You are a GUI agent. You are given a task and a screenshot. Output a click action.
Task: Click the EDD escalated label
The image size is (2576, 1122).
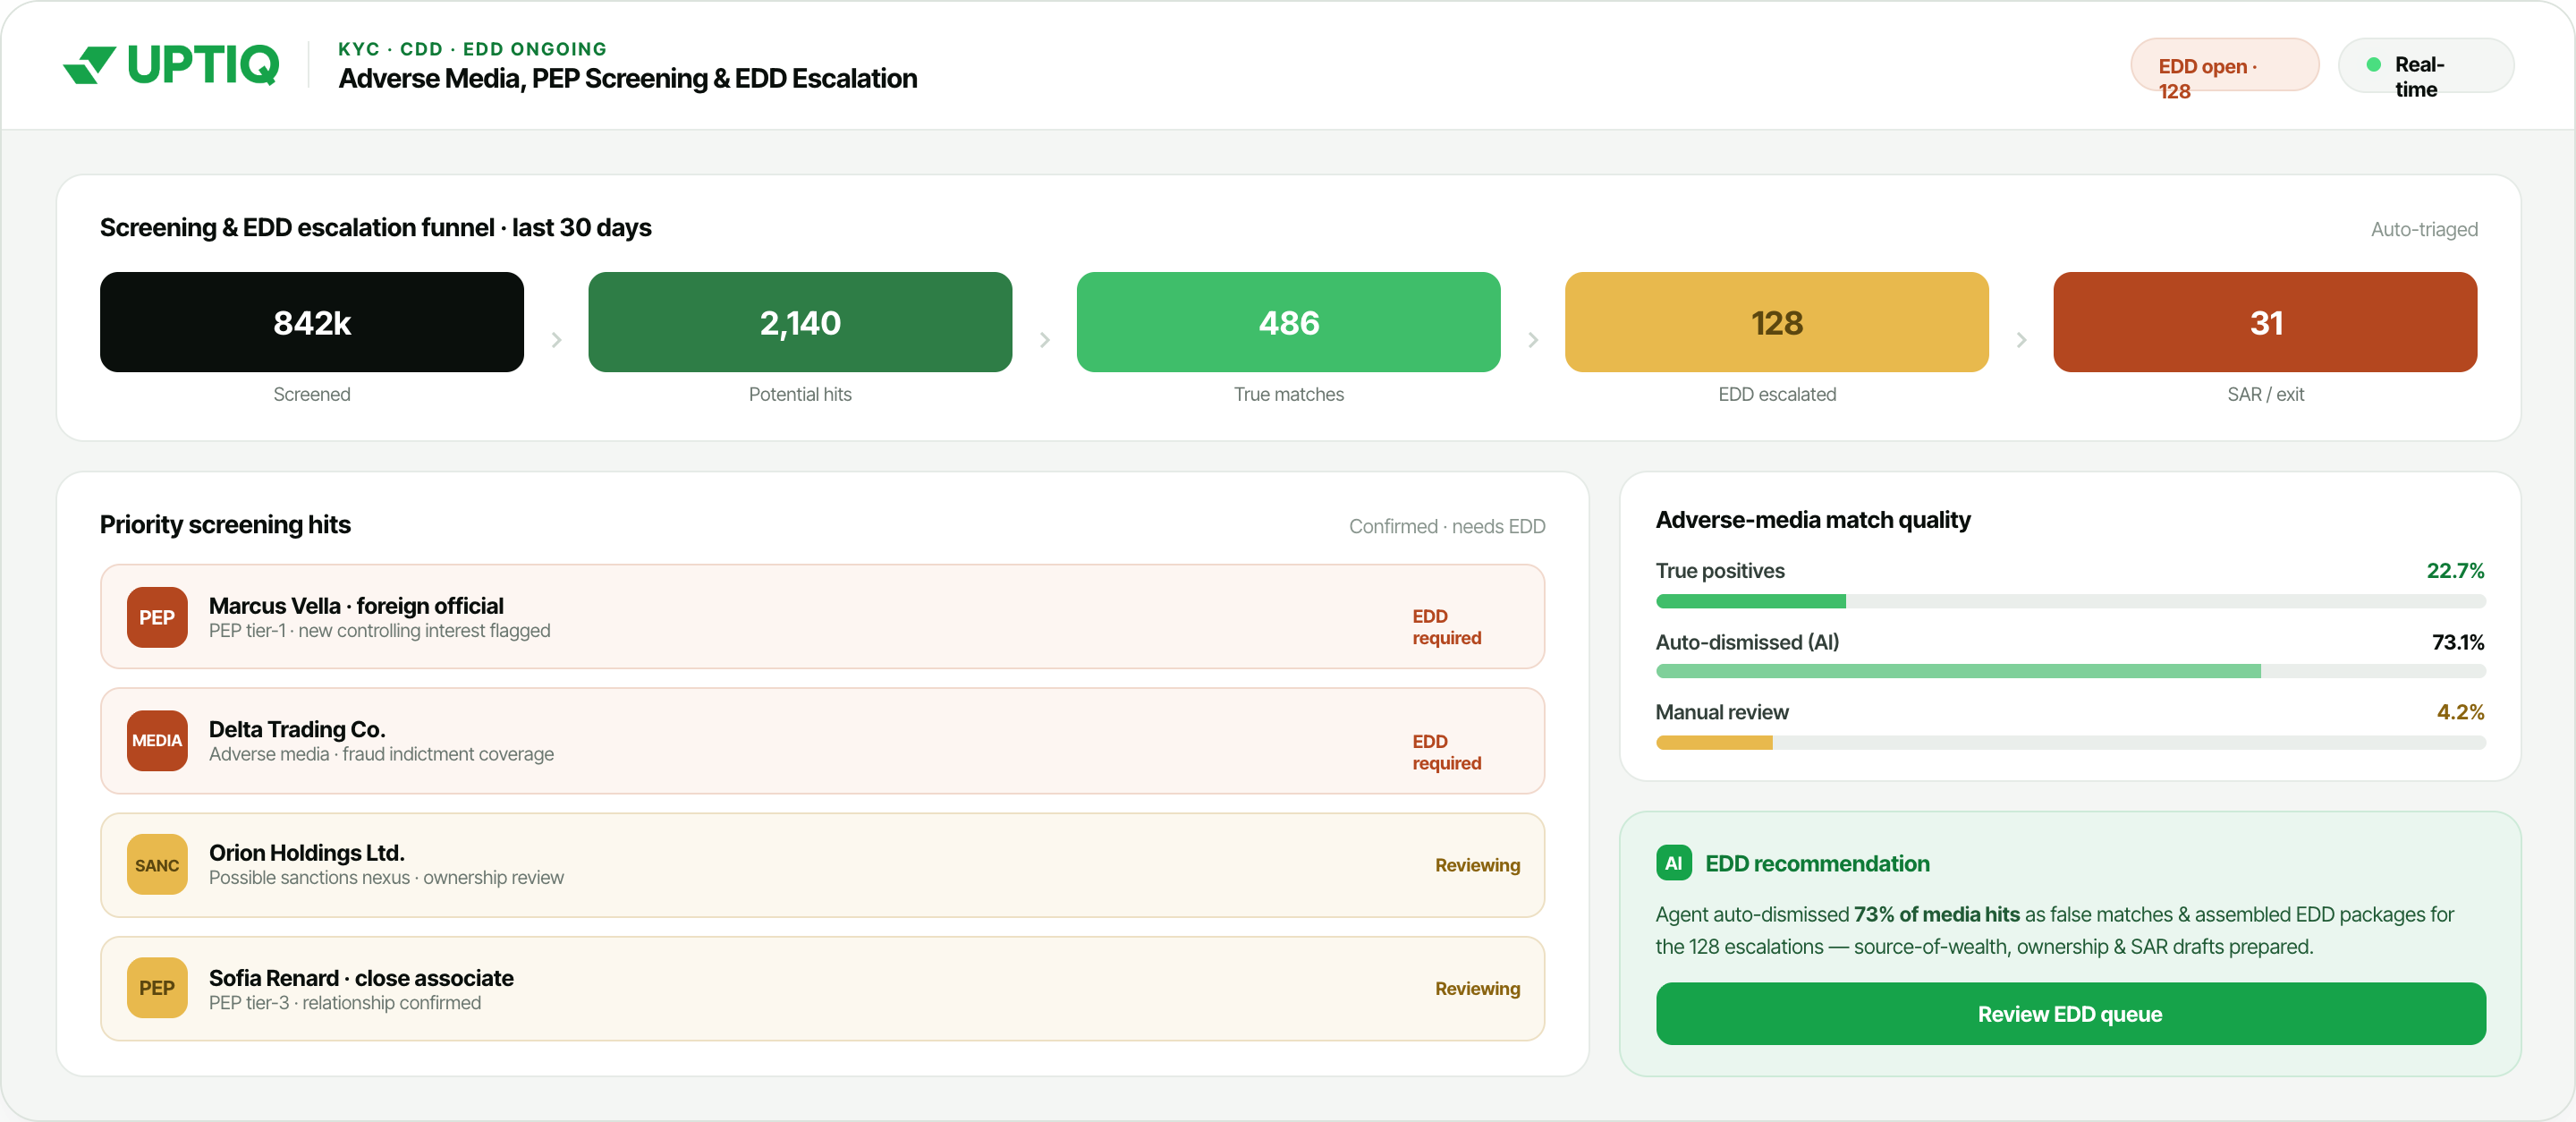(1777, 394)
